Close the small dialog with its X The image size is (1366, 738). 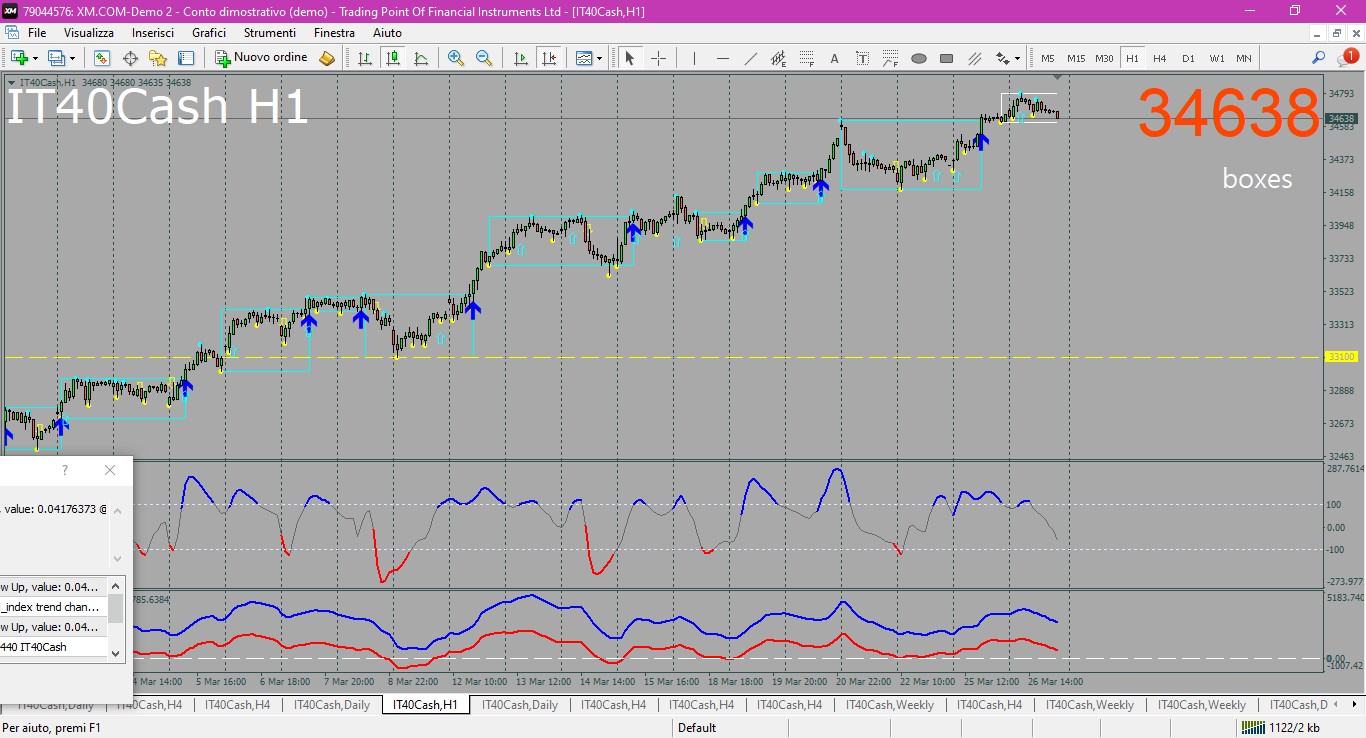(110, 470)
